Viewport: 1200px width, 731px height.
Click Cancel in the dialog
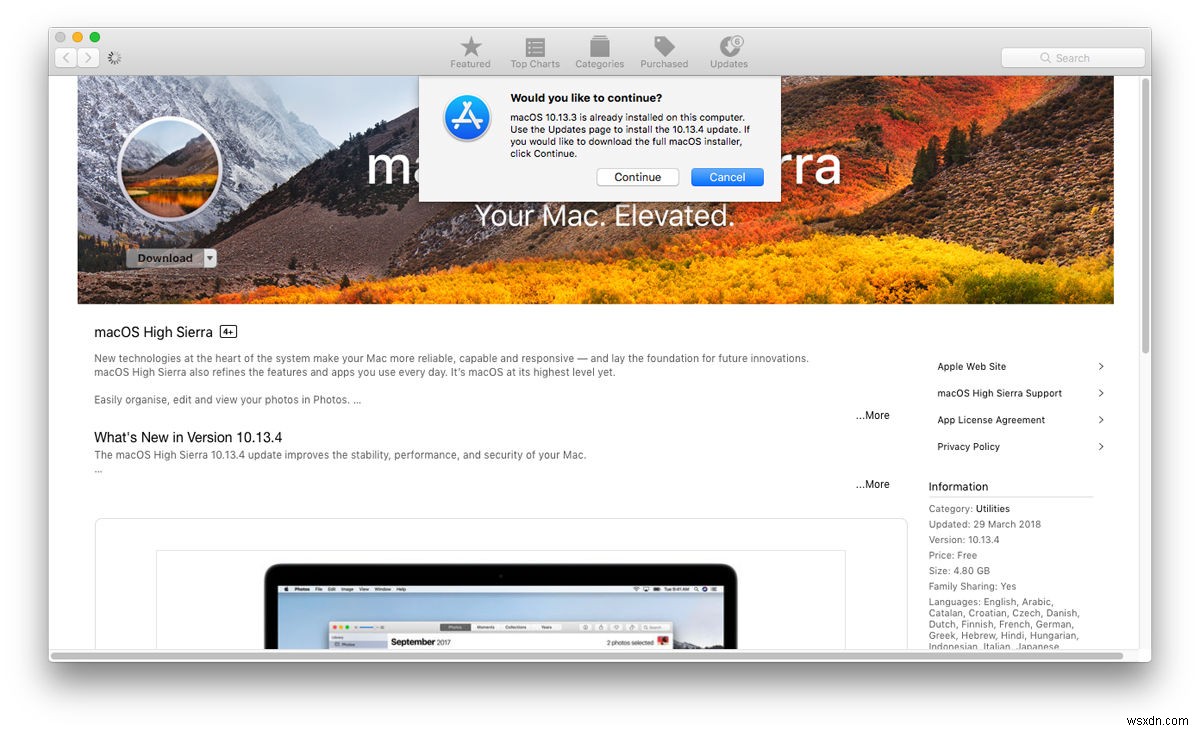tap(727, 177)
